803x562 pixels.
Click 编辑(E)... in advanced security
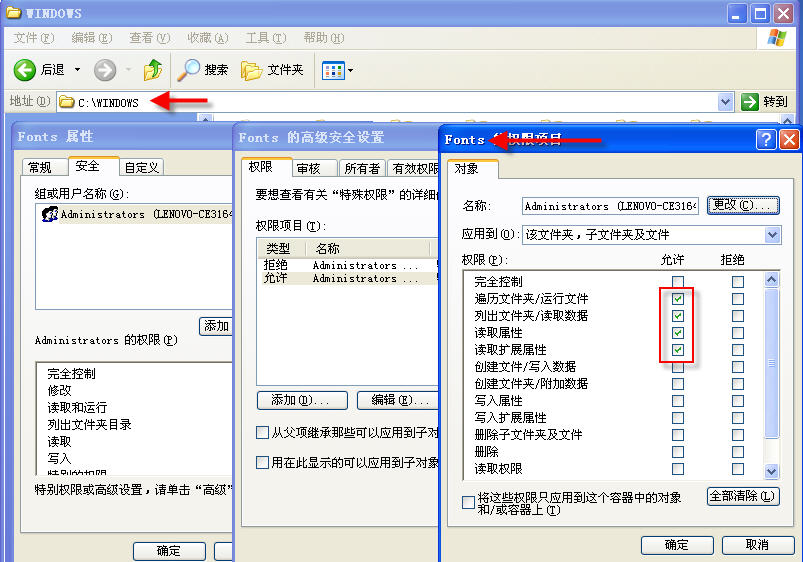[398, 400]
